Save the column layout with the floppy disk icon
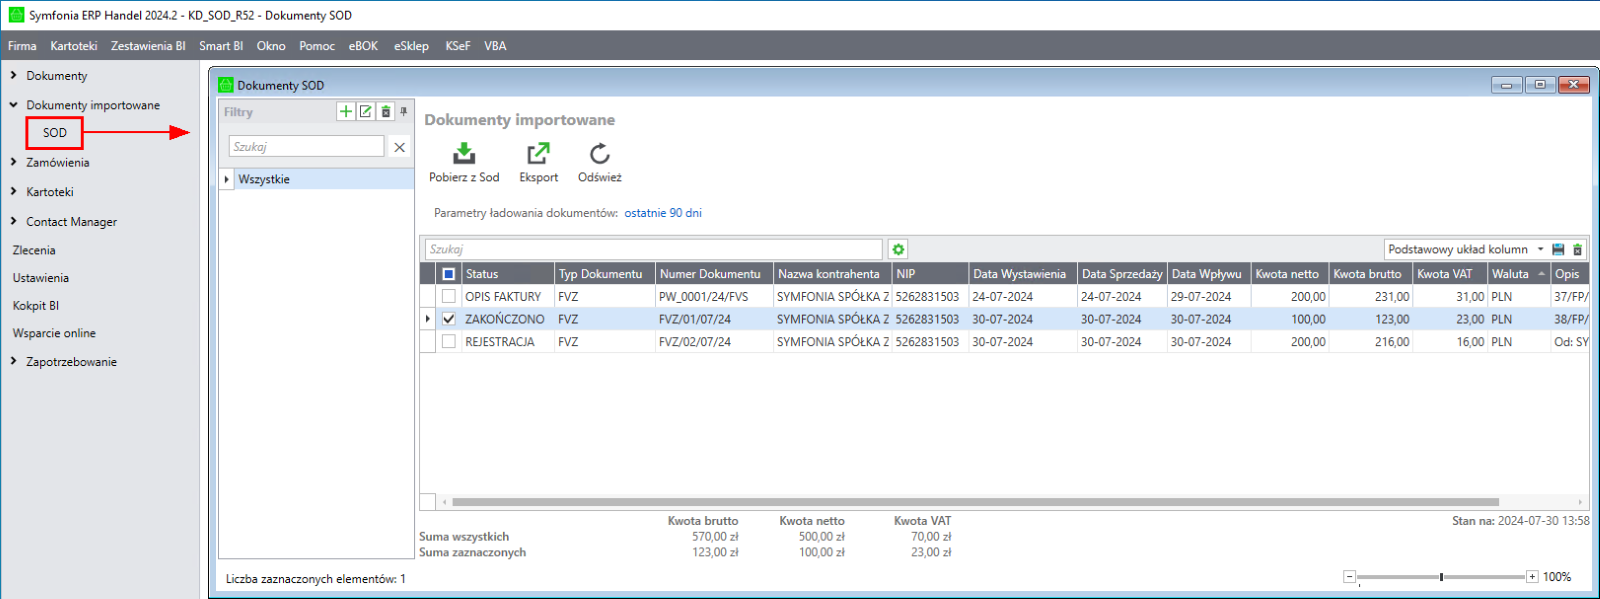 click(1558, 249)
